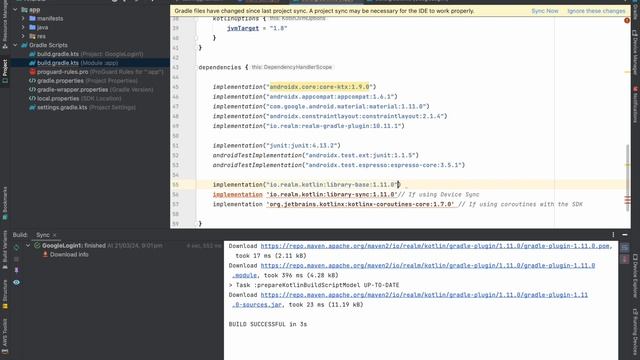The image size is (640, 360).
Task: Click fold marker at line 40 closing brace
Action: pos(196,38)
